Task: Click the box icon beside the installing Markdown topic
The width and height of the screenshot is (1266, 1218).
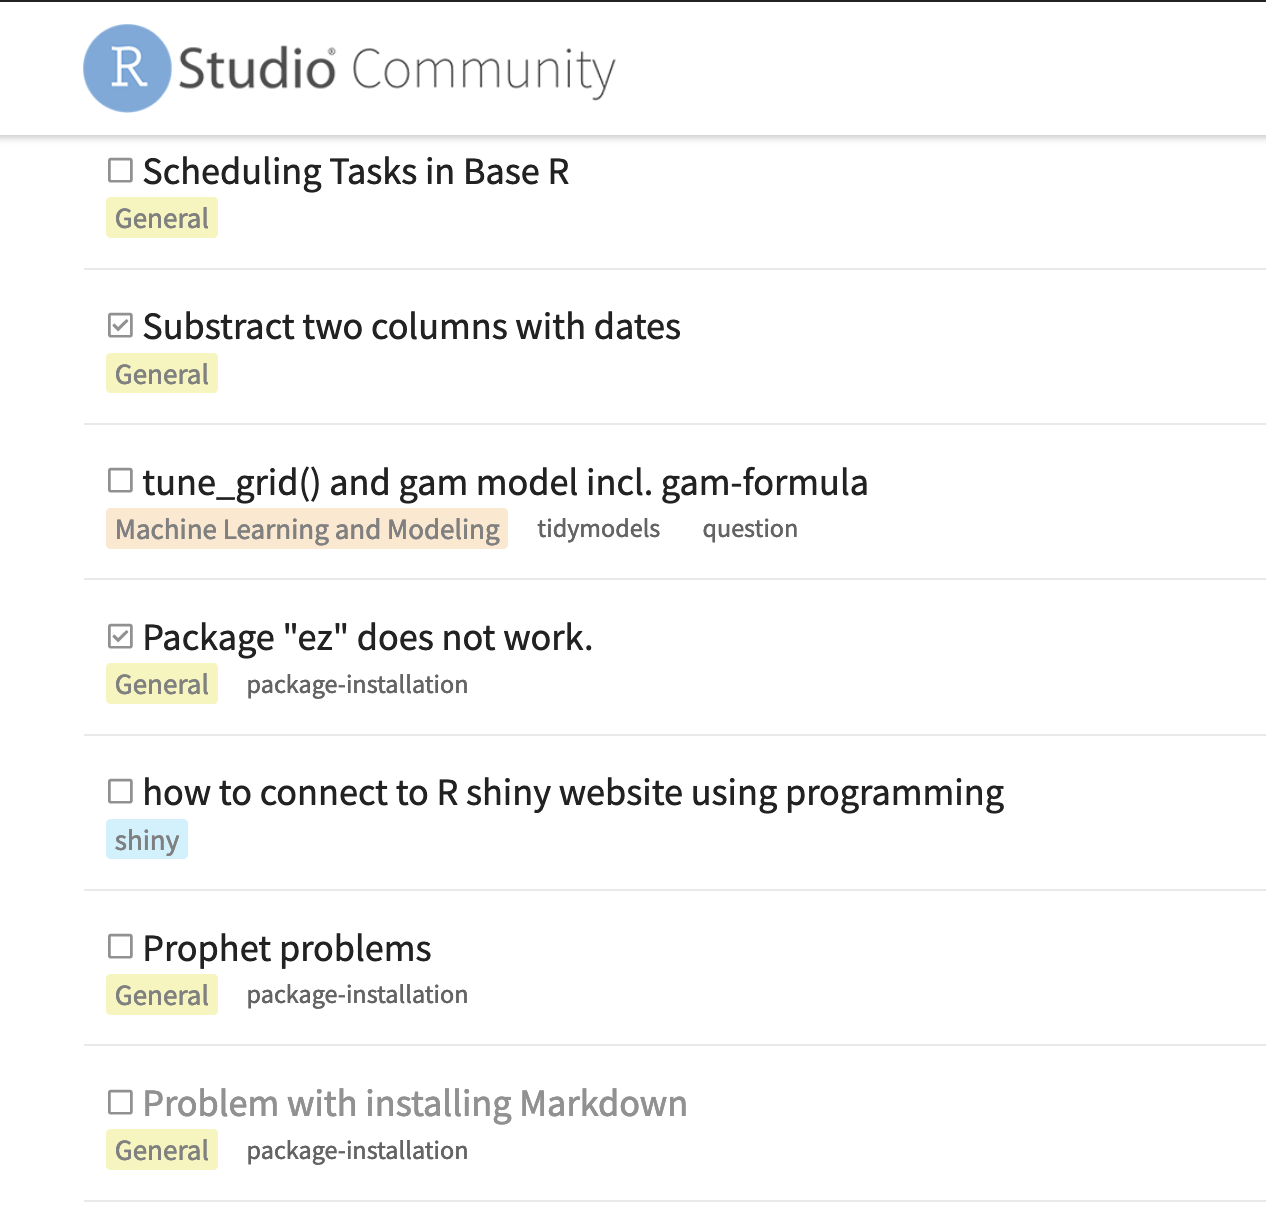Action: point(120,1103)
